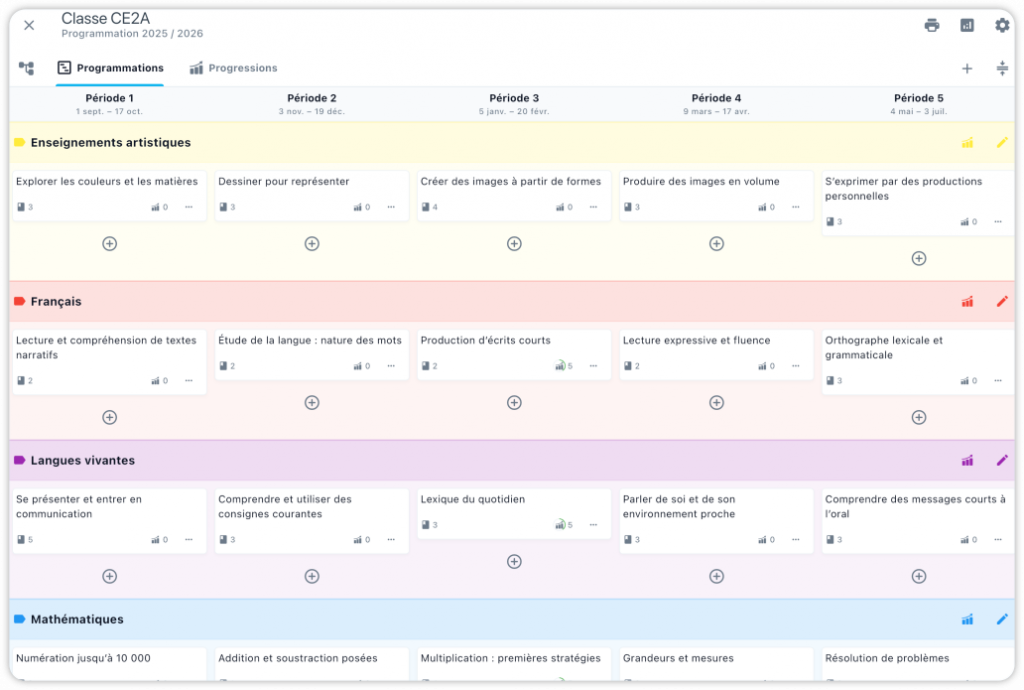Open 'Comprendre et utiliser des consignes courantes'
The height and width of the screenshot is (690, 1024).
click(312, 520)
